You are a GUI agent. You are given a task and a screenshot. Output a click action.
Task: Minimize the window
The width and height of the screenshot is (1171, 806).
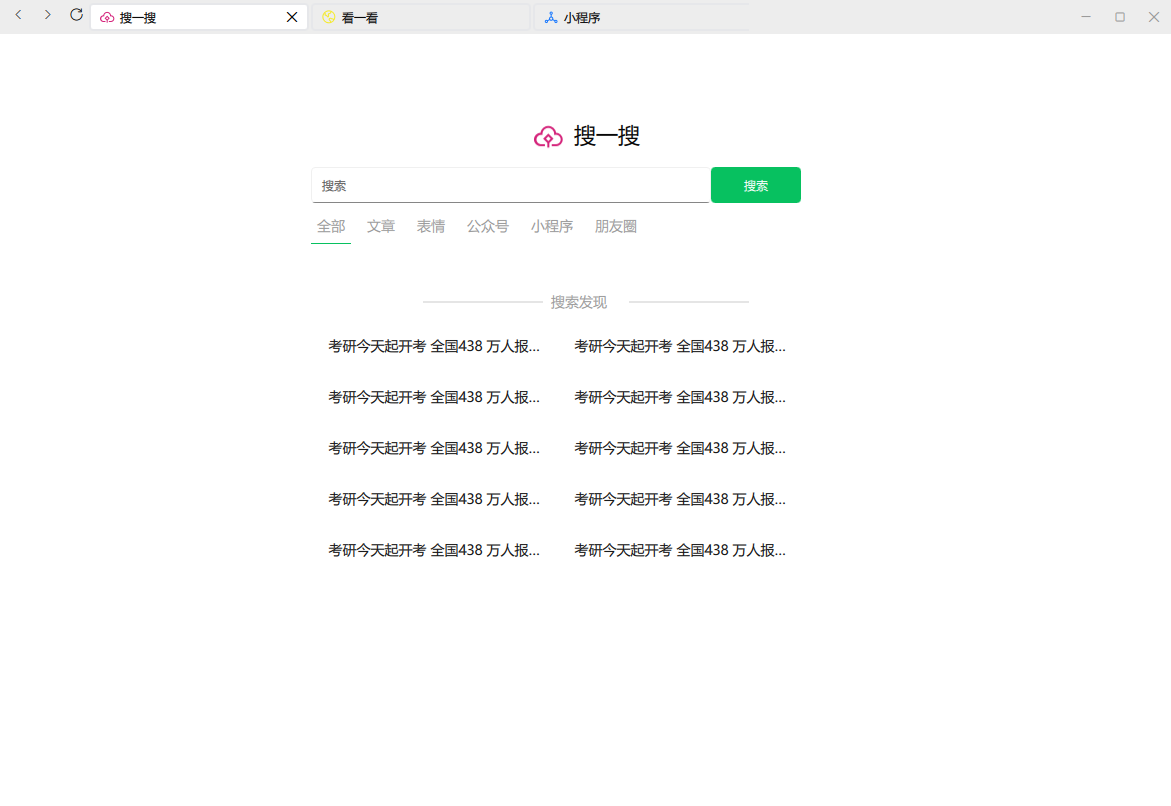pos(1086,16)
